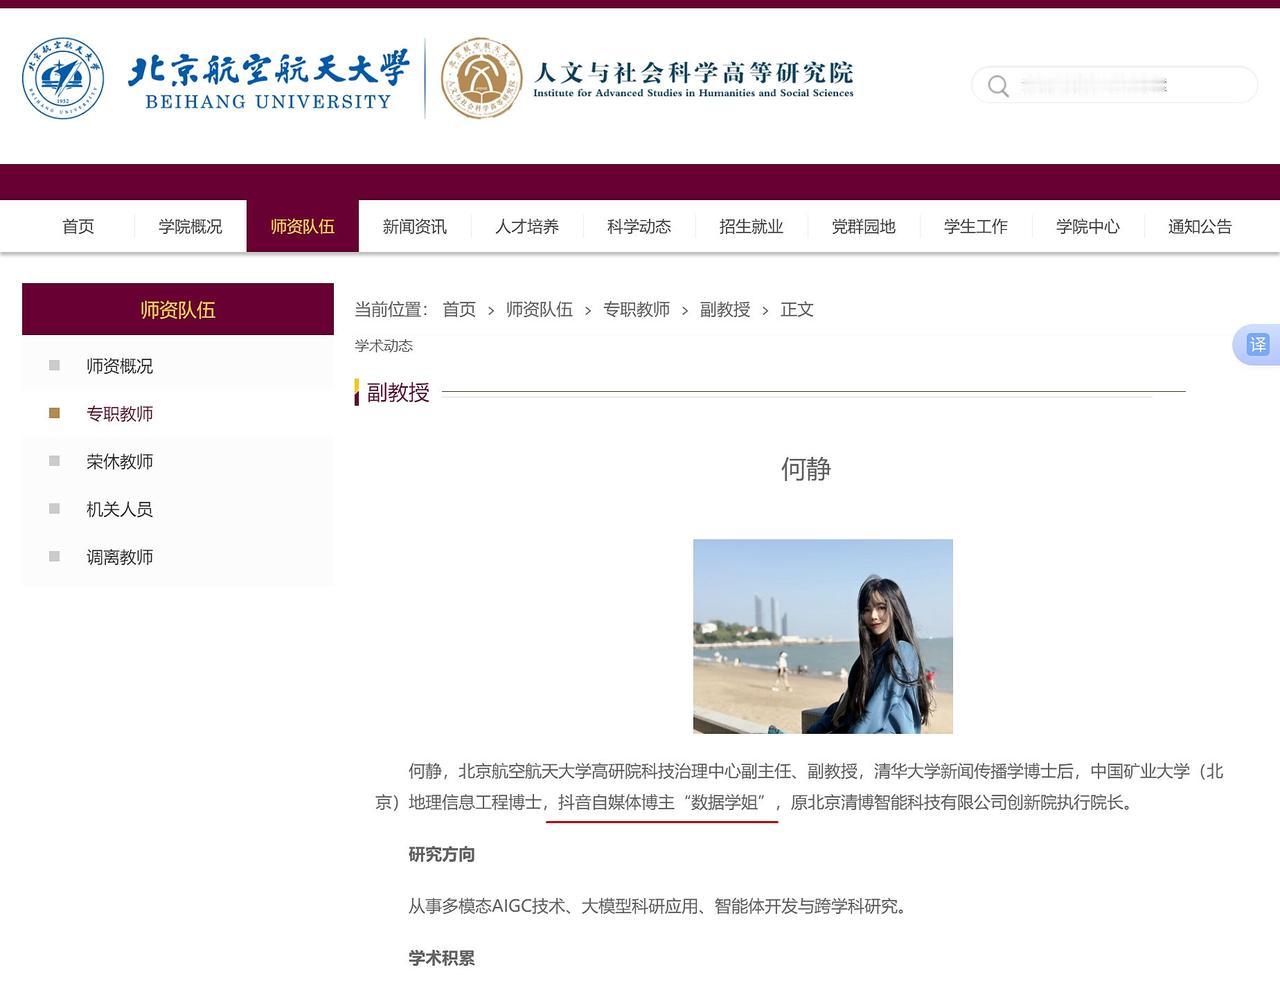
Task: Click the highlighted bullet beside 专职教师
Action: click(x=53, y=412)
